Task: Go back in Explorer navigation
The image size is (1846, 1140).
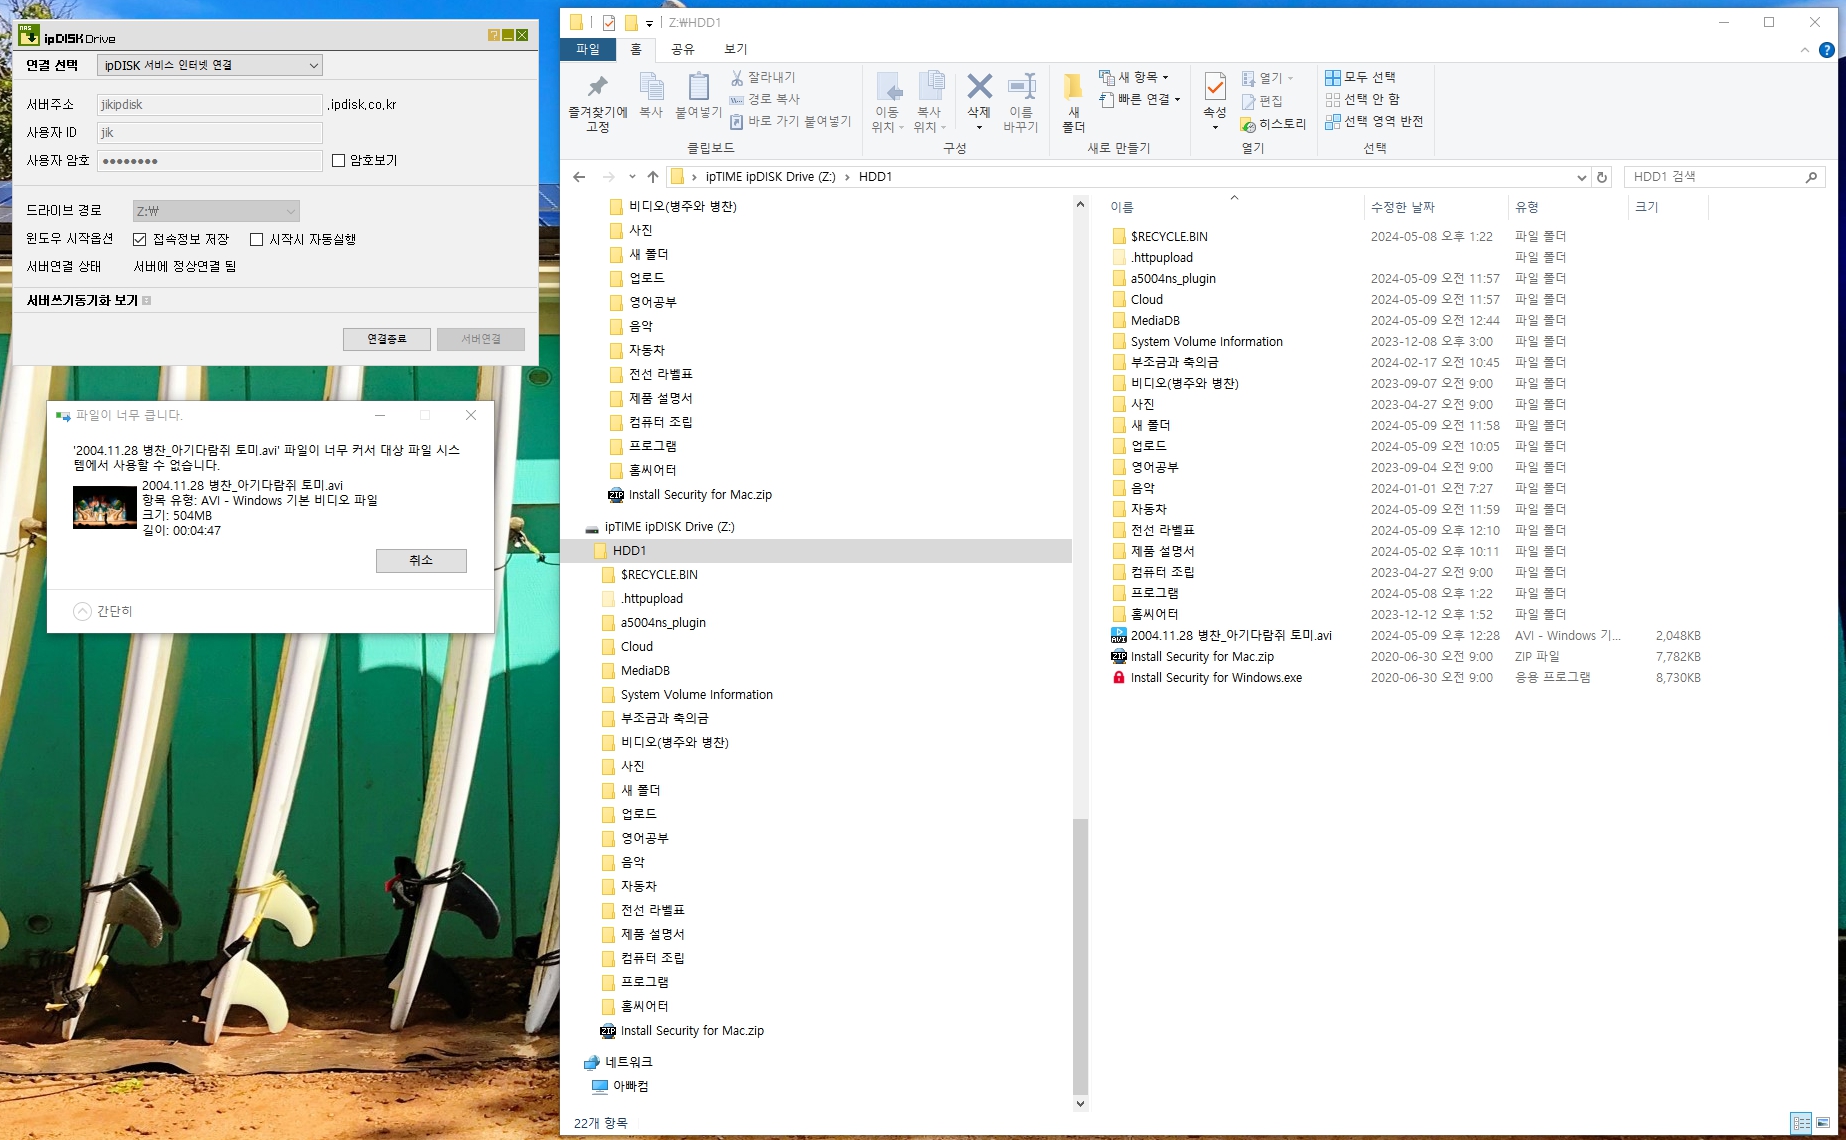Action: pyautogui.click(x=579, y=177)
